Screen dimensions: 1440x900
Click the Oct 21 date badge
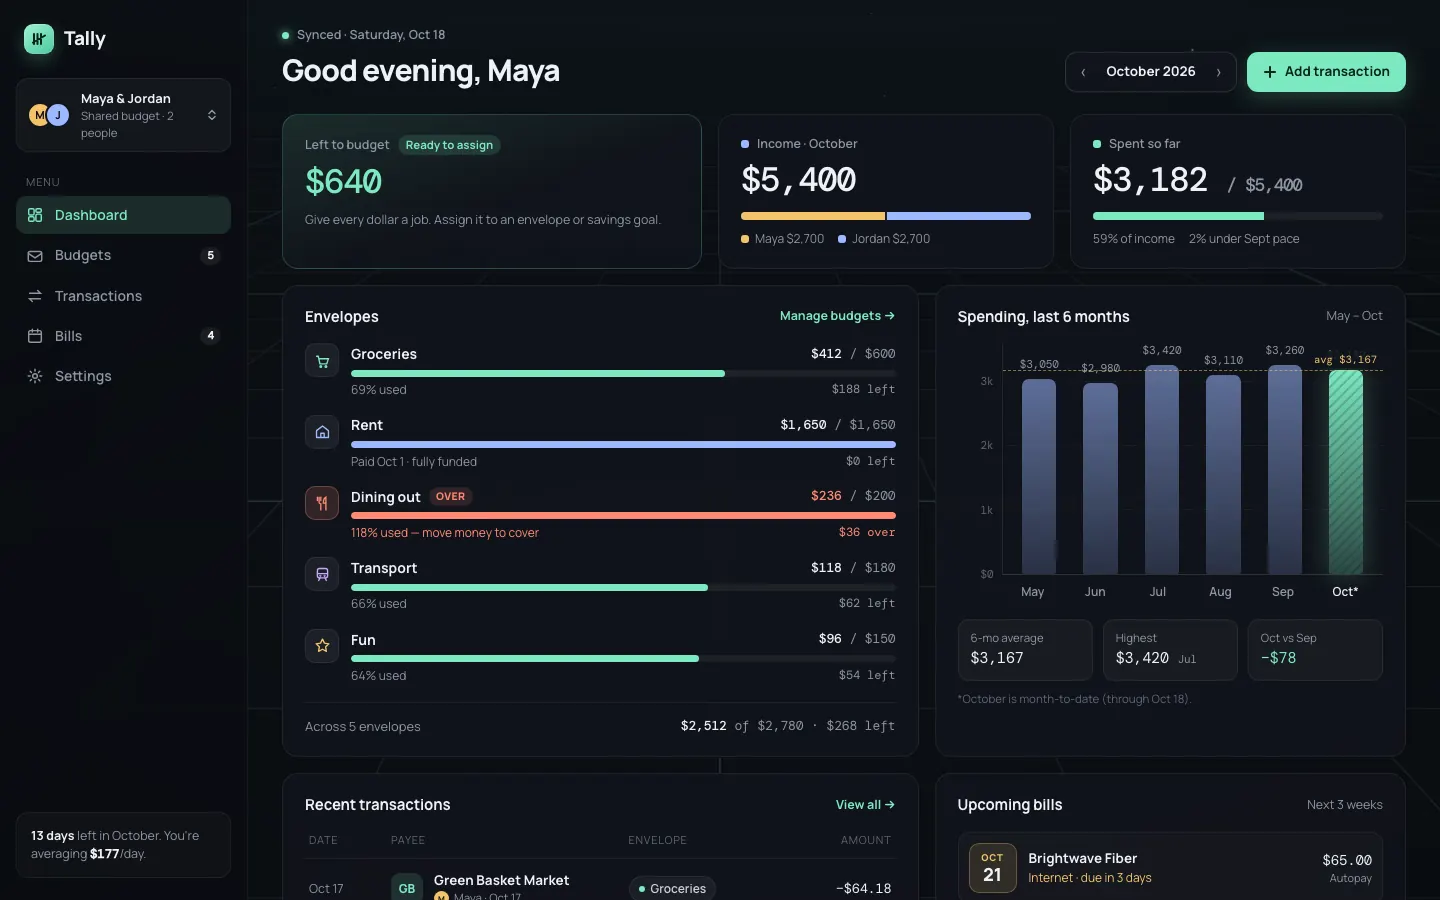[992, 867]
